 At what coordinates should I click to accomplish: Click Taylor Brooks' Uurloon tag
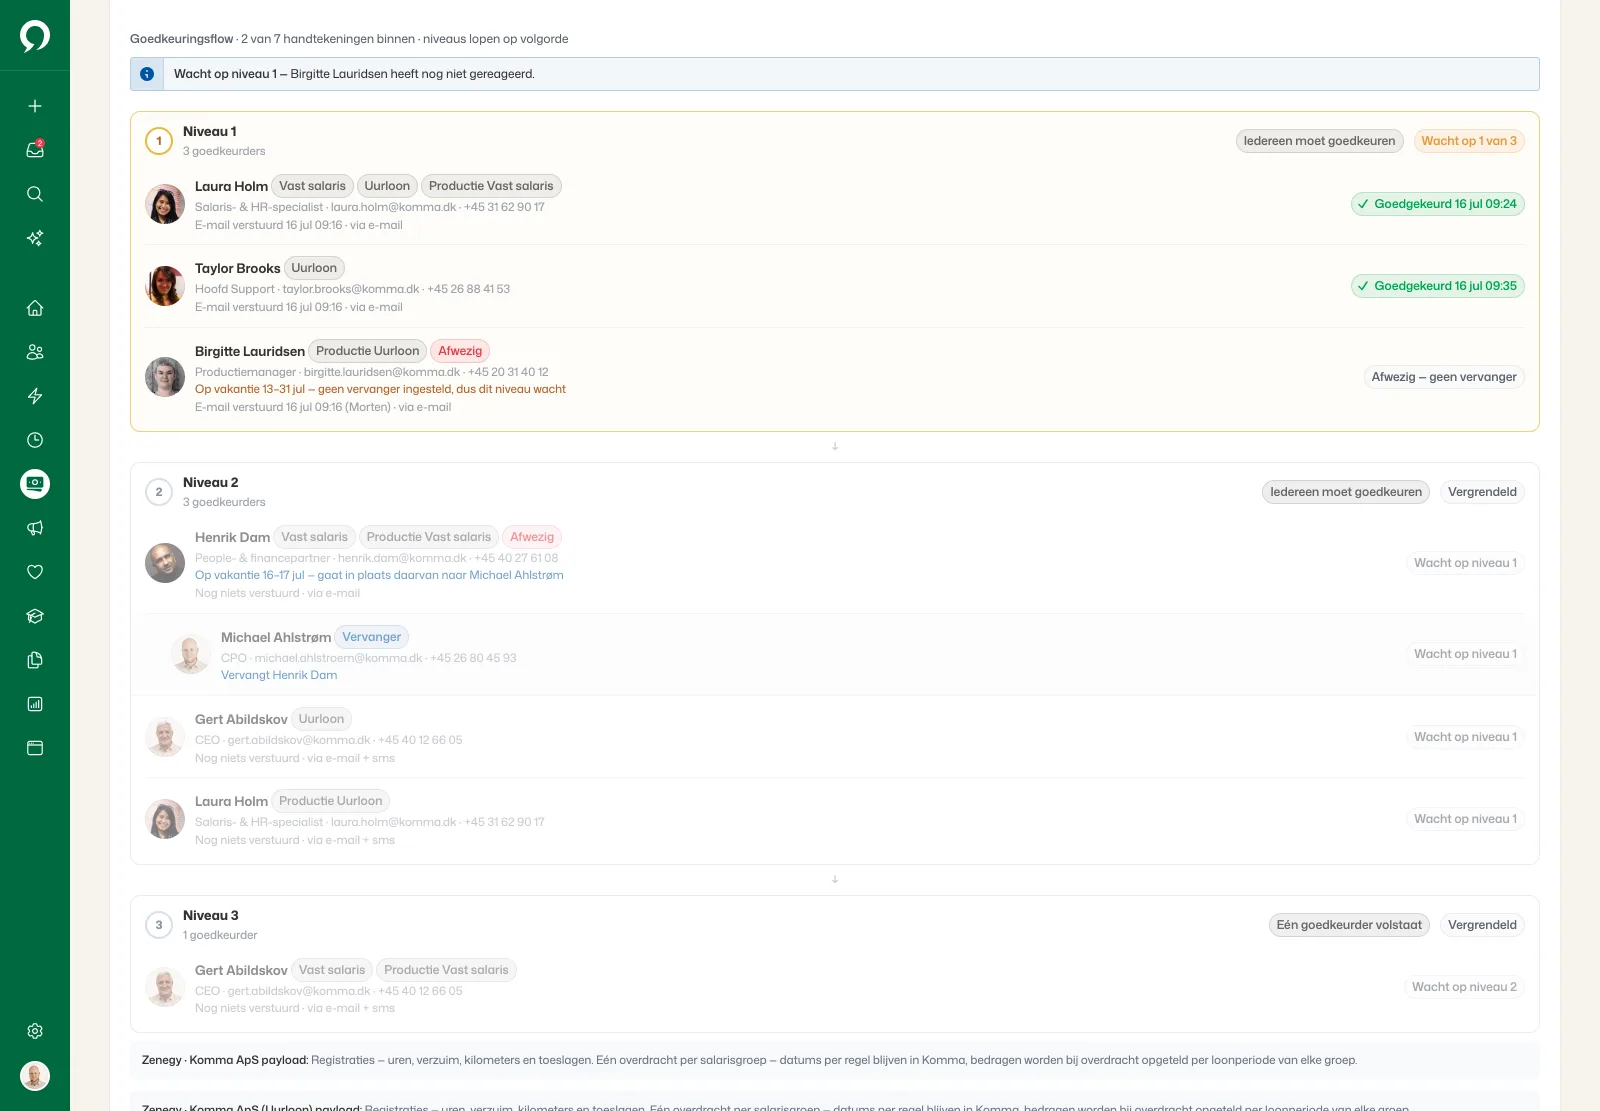314,268
